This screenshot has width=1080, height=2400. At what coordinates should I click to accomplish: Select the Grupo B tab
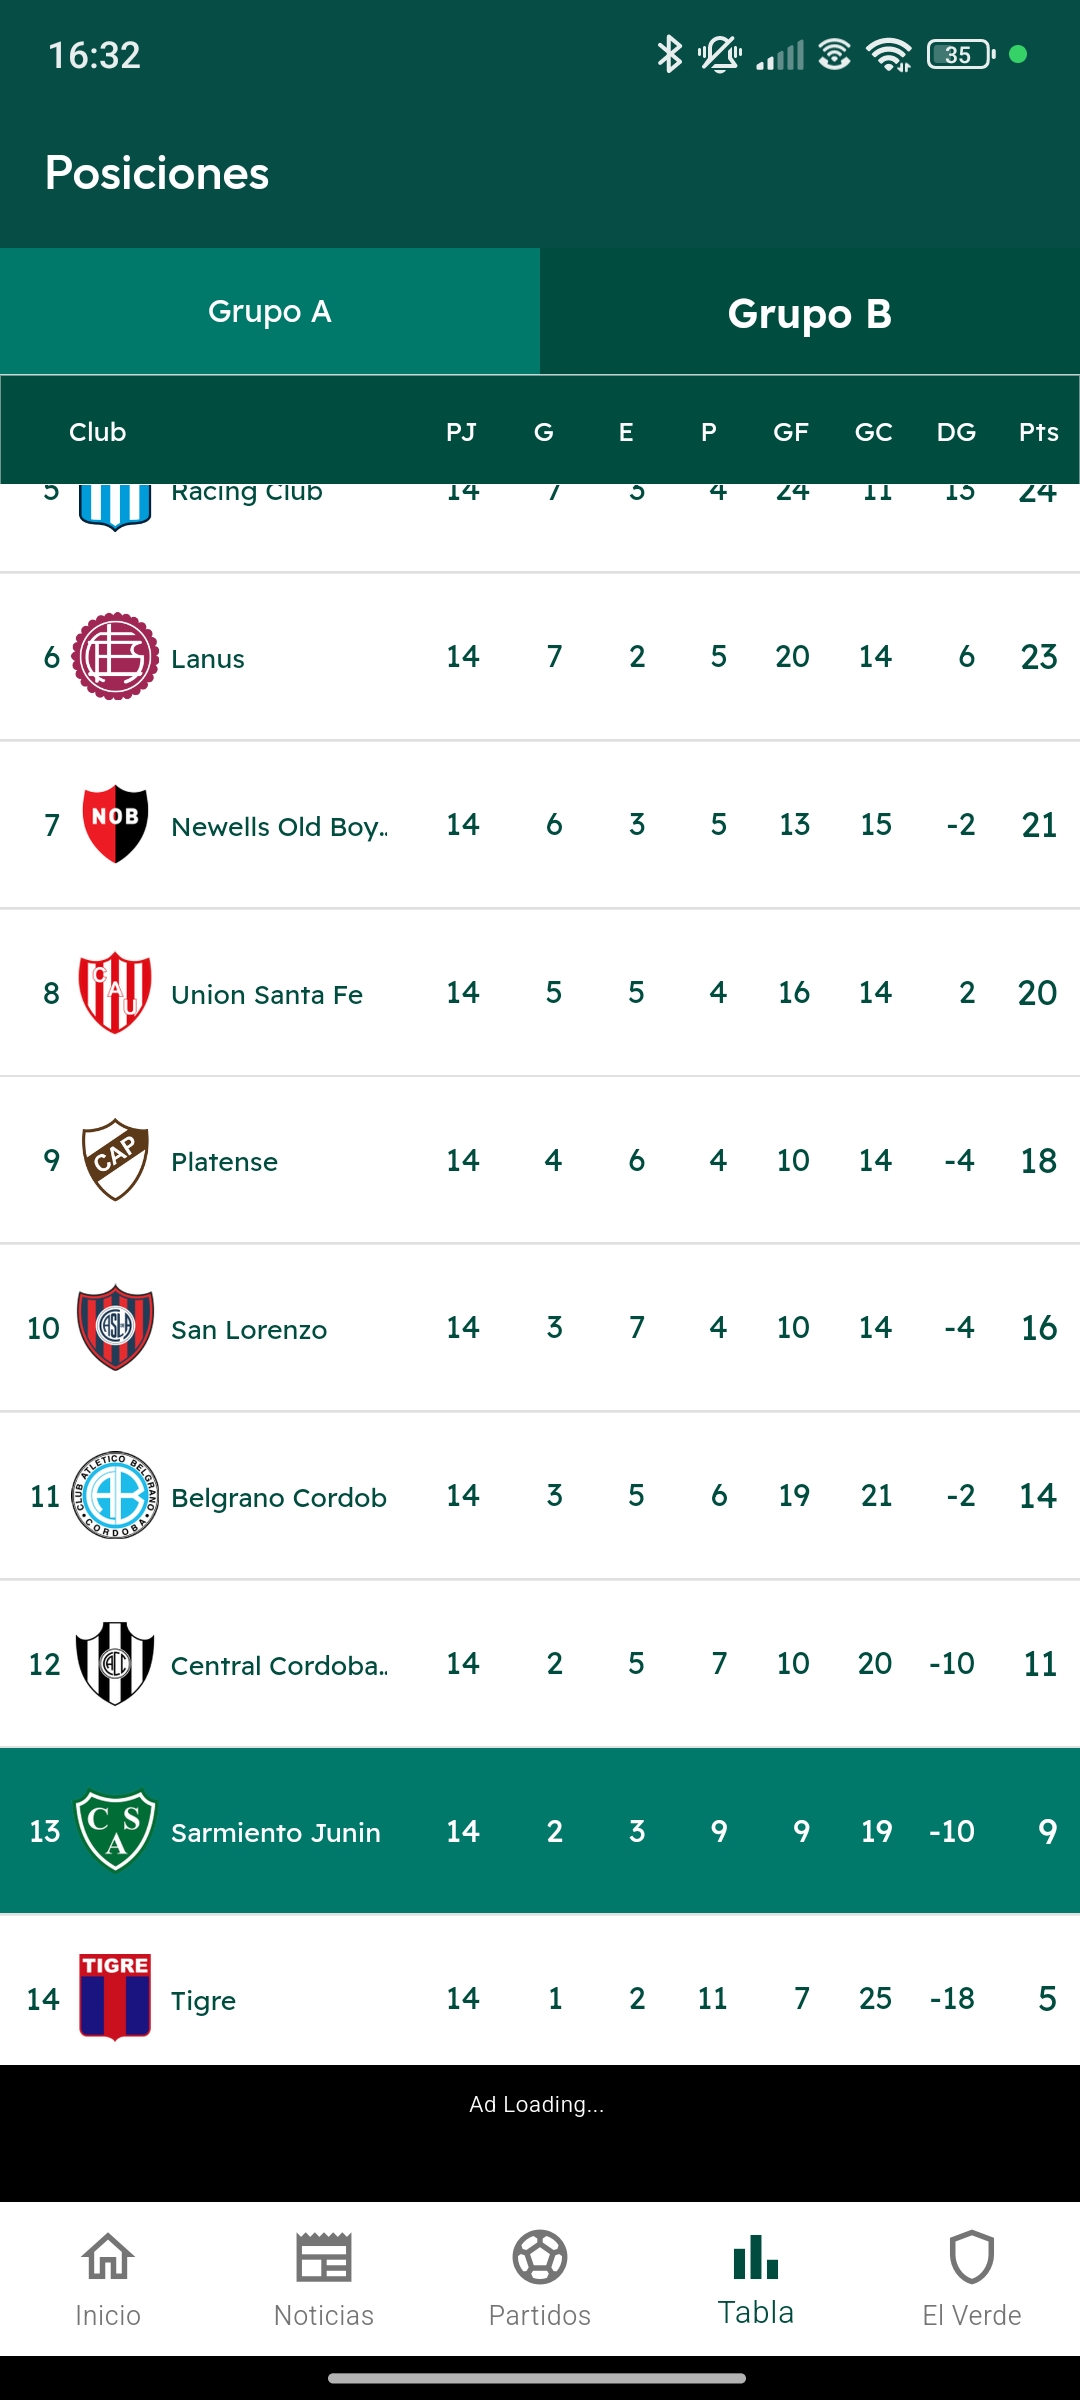tap(810, 314)
